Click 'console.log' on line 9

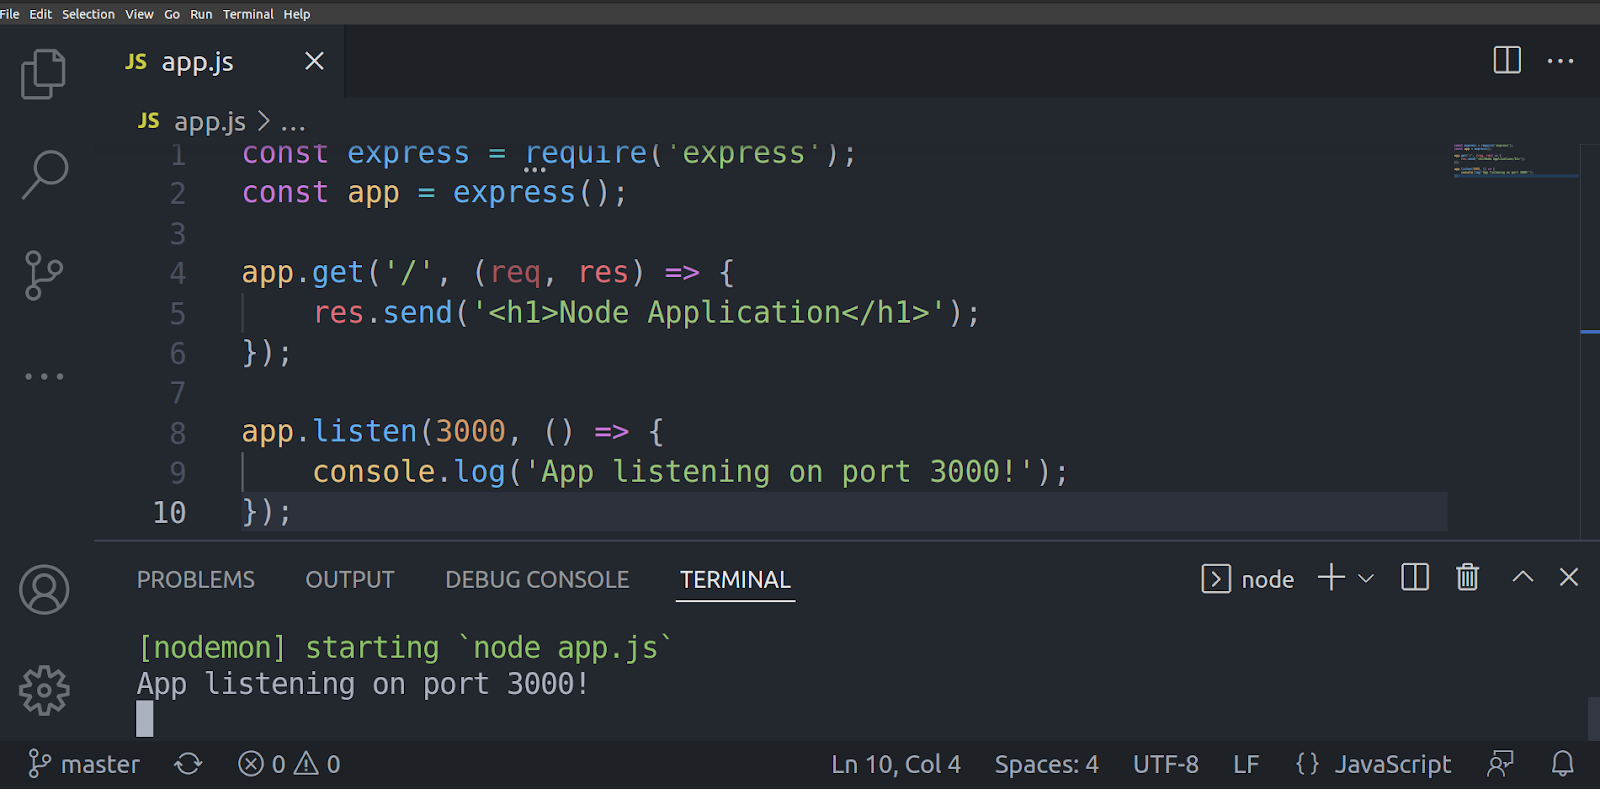point(409,472)
